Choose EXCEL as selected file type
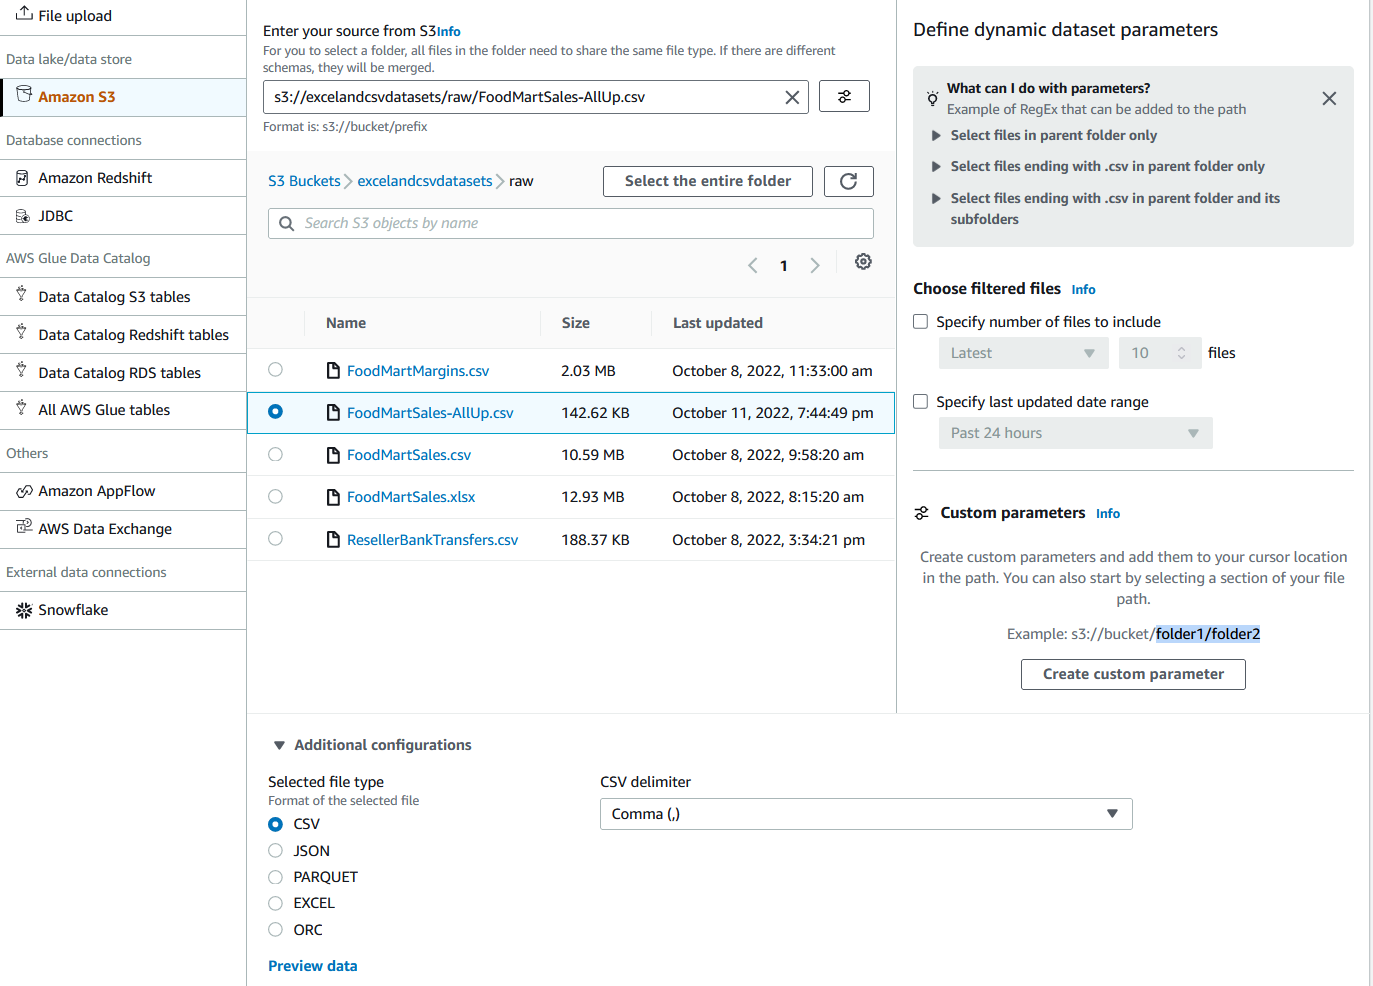This screenshot has height=986, width=1373. pyautogui.click(x=275, y=903)
